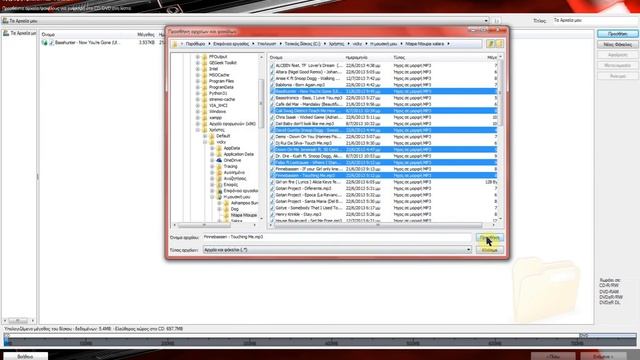
Task: Click the MP3 icon of Henry Krinkle - Stay
Action: 272,214
